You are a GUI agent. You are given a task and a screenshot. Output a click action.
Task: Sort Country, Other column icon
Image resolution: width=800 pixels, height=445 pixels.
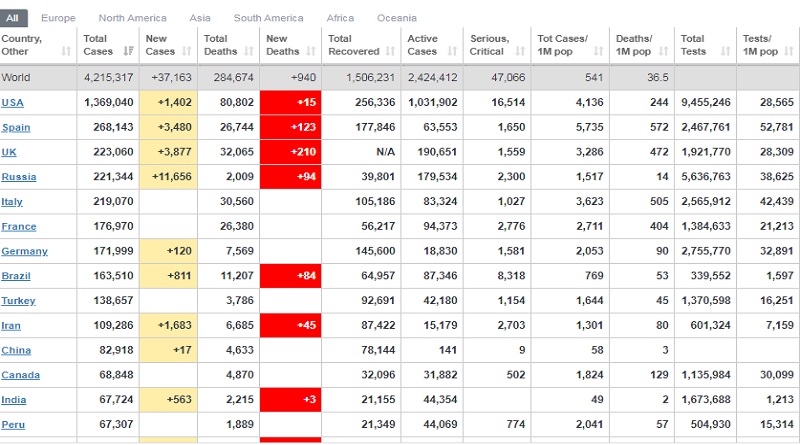[x=66, y=51]
